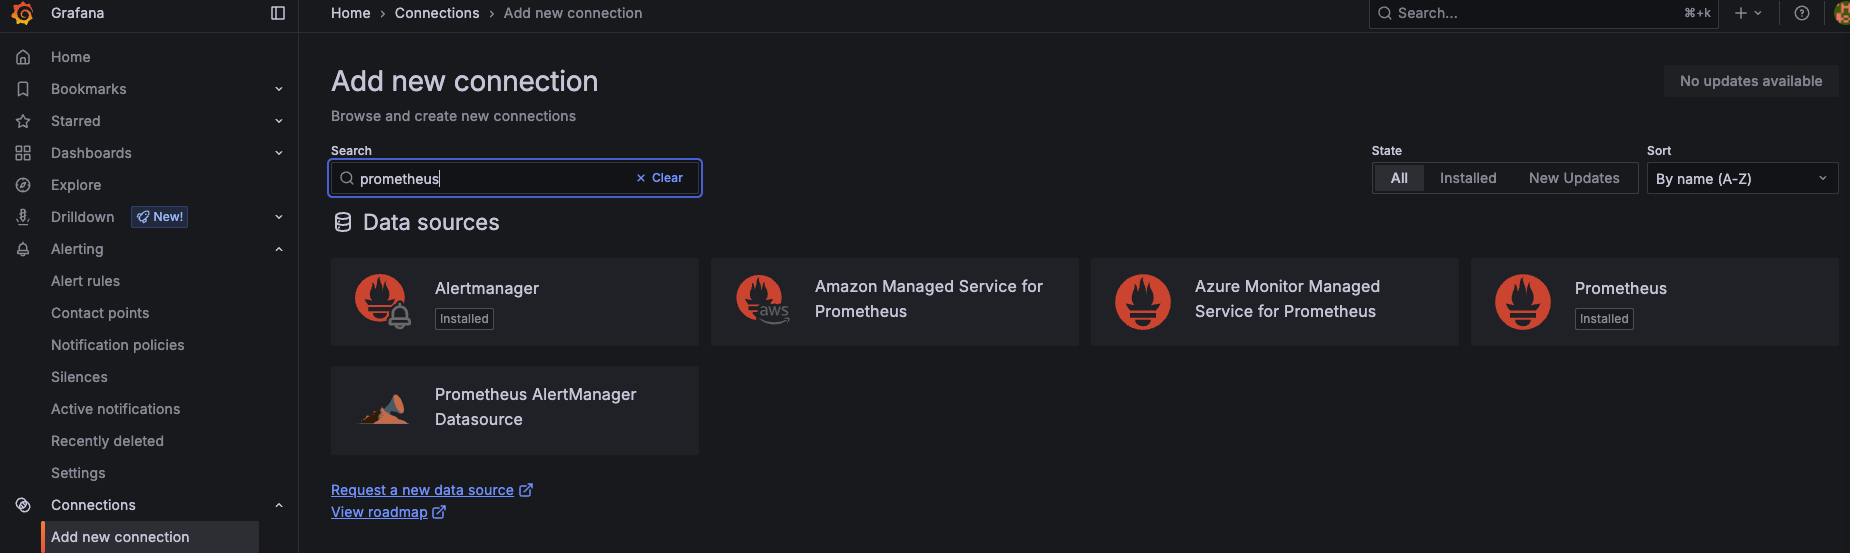This screenshot has width=1850, height=553.
Task: Expand the Starred section chevron
Action: click(279, 121)
